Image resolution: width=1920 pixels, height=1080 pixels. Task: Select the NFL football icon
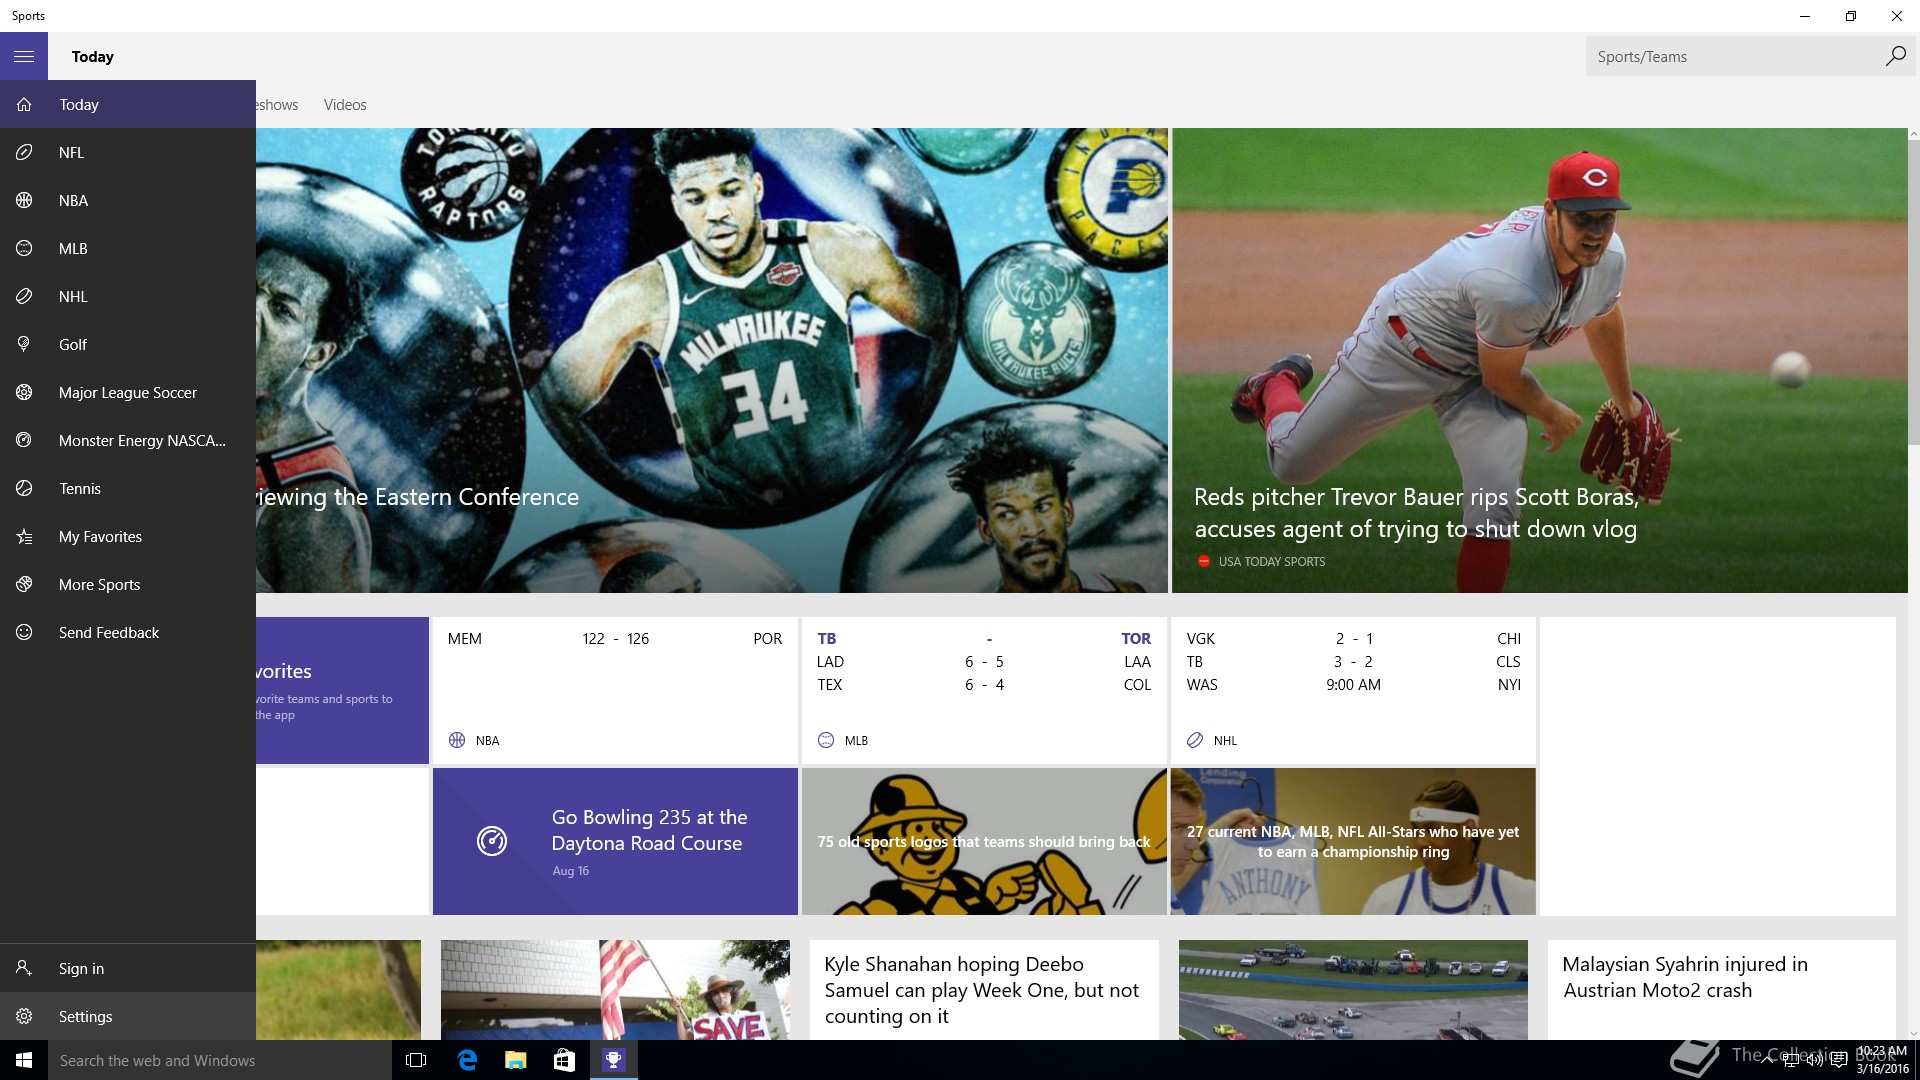(24, 153)
